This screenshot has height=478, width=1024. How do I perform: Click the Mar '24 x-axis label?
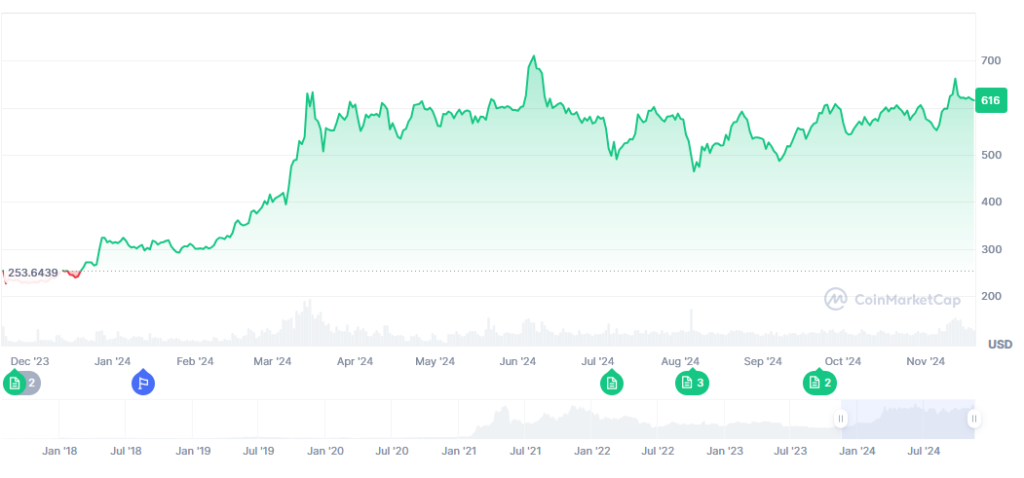(x=272, y=361)
